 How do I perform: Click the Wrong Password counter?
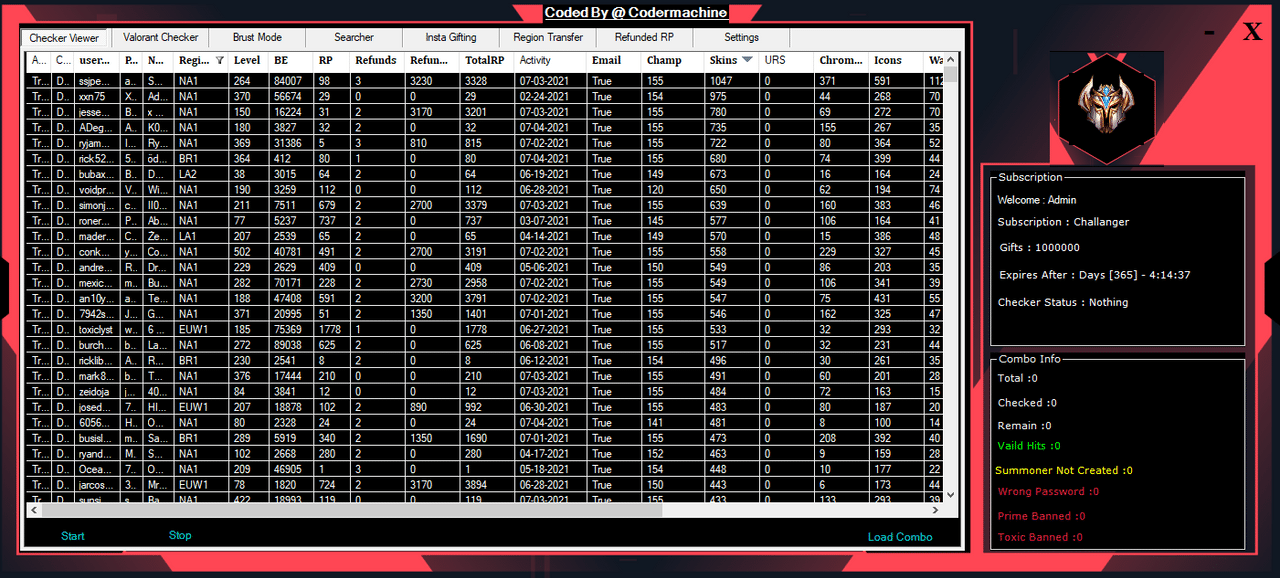pos(1048,492)
